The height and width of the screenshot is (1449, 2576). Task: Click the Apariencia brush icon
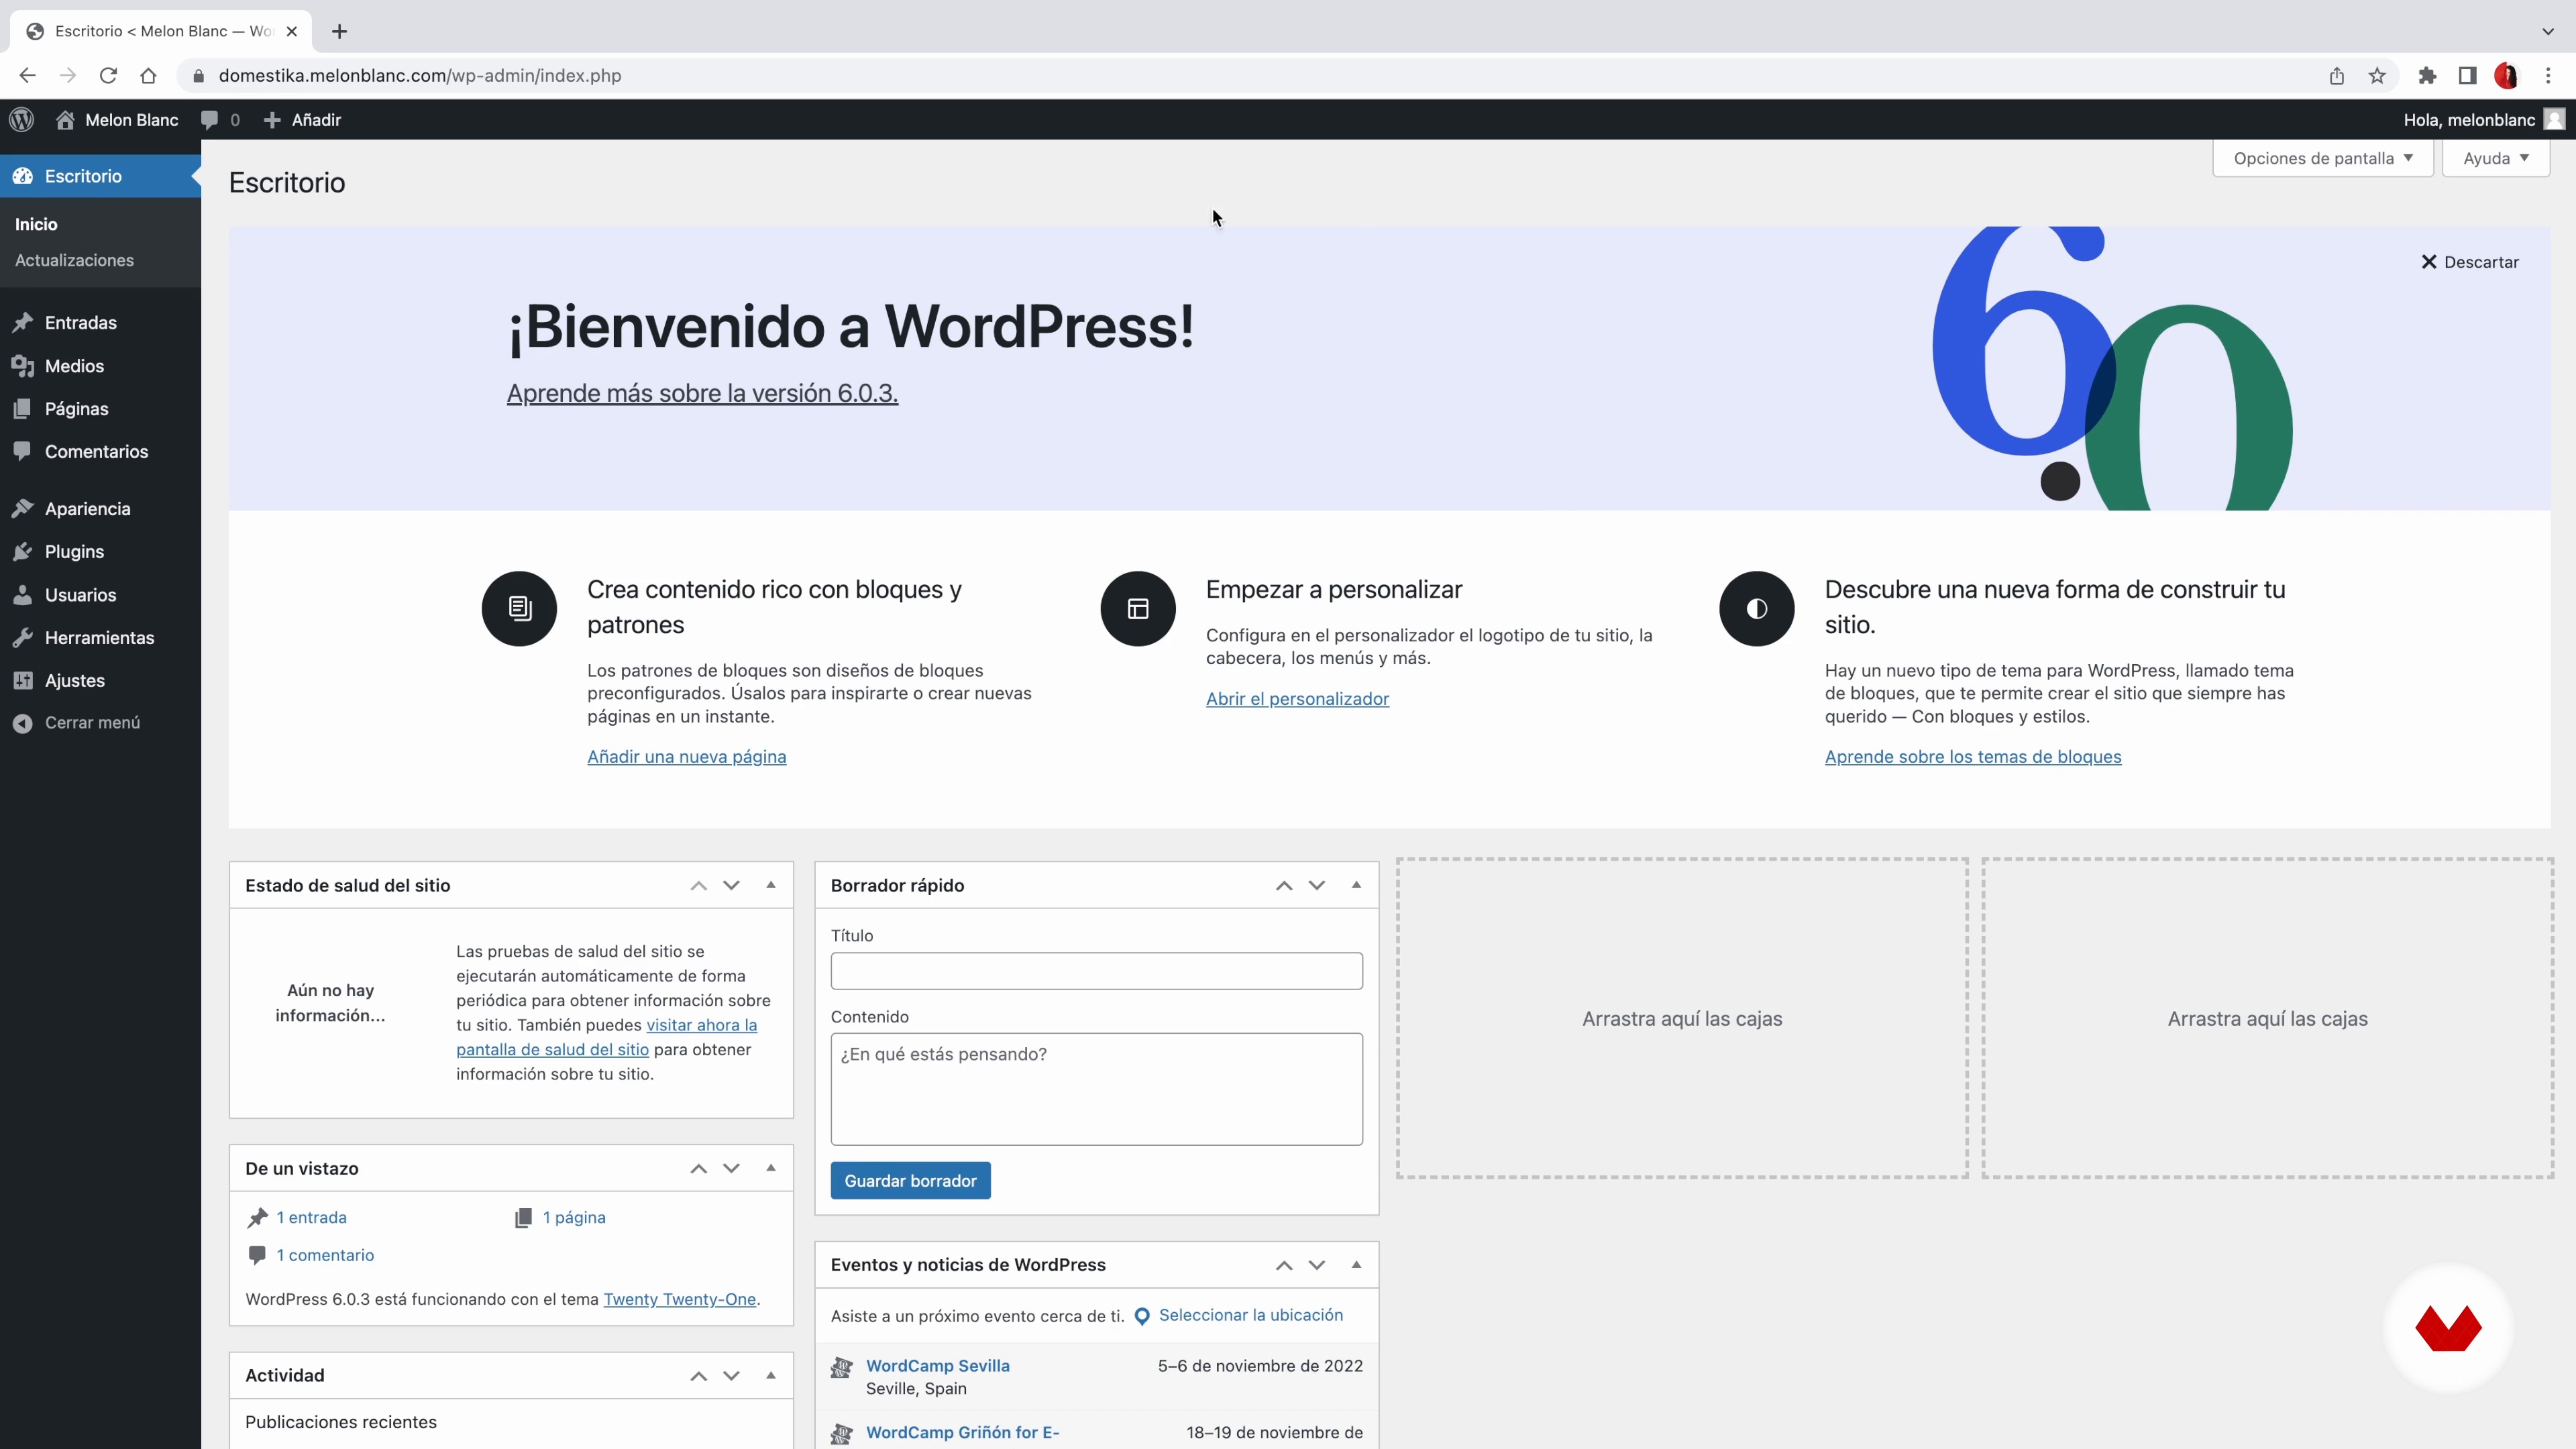pyautogui.click(x=23, y=509)
